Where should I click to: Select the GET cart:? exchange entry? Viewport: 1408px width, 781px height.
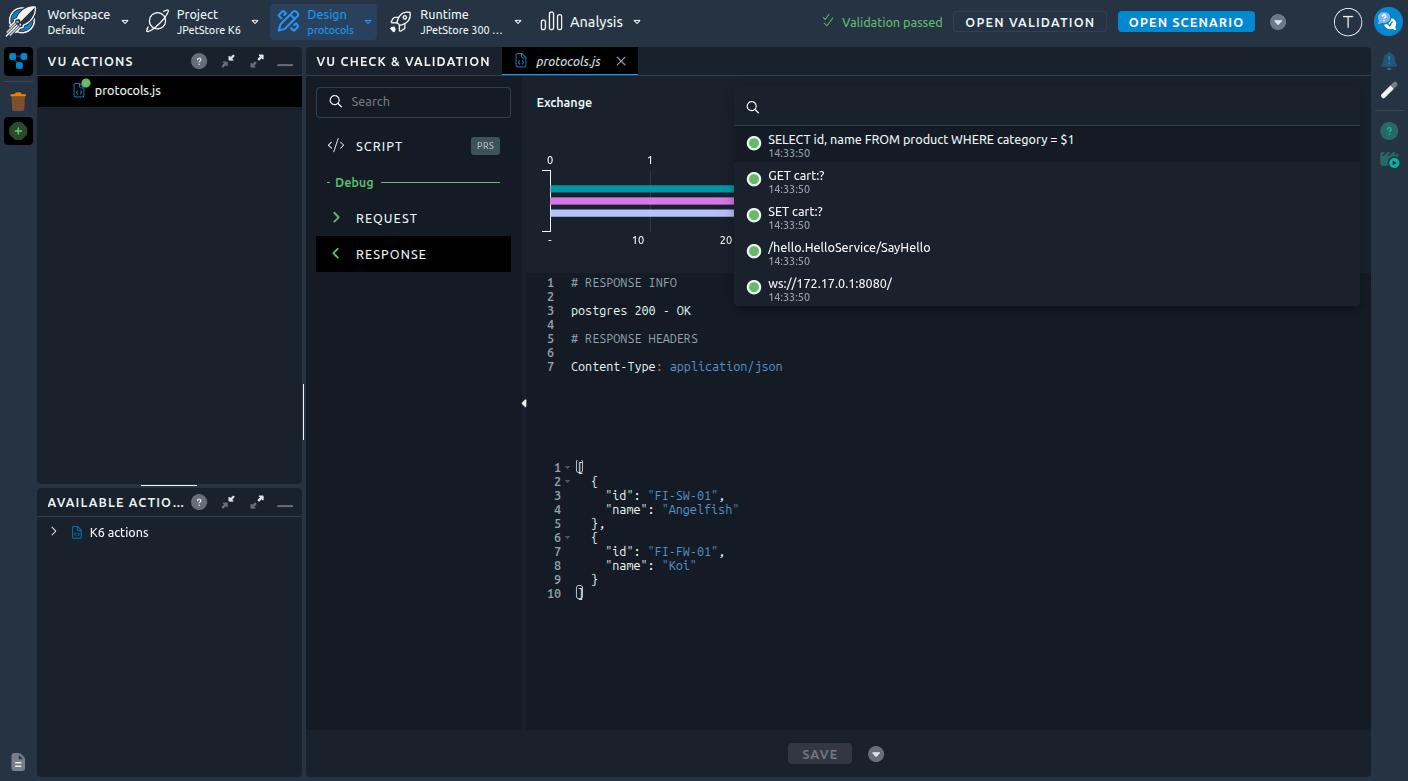1047,180
